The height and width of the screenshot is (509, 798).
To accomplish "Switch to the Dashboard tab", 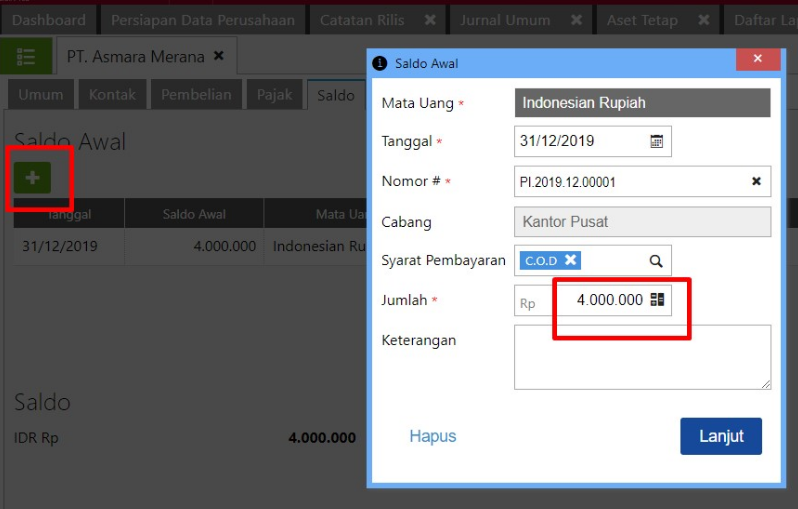I will coord(48,20).
